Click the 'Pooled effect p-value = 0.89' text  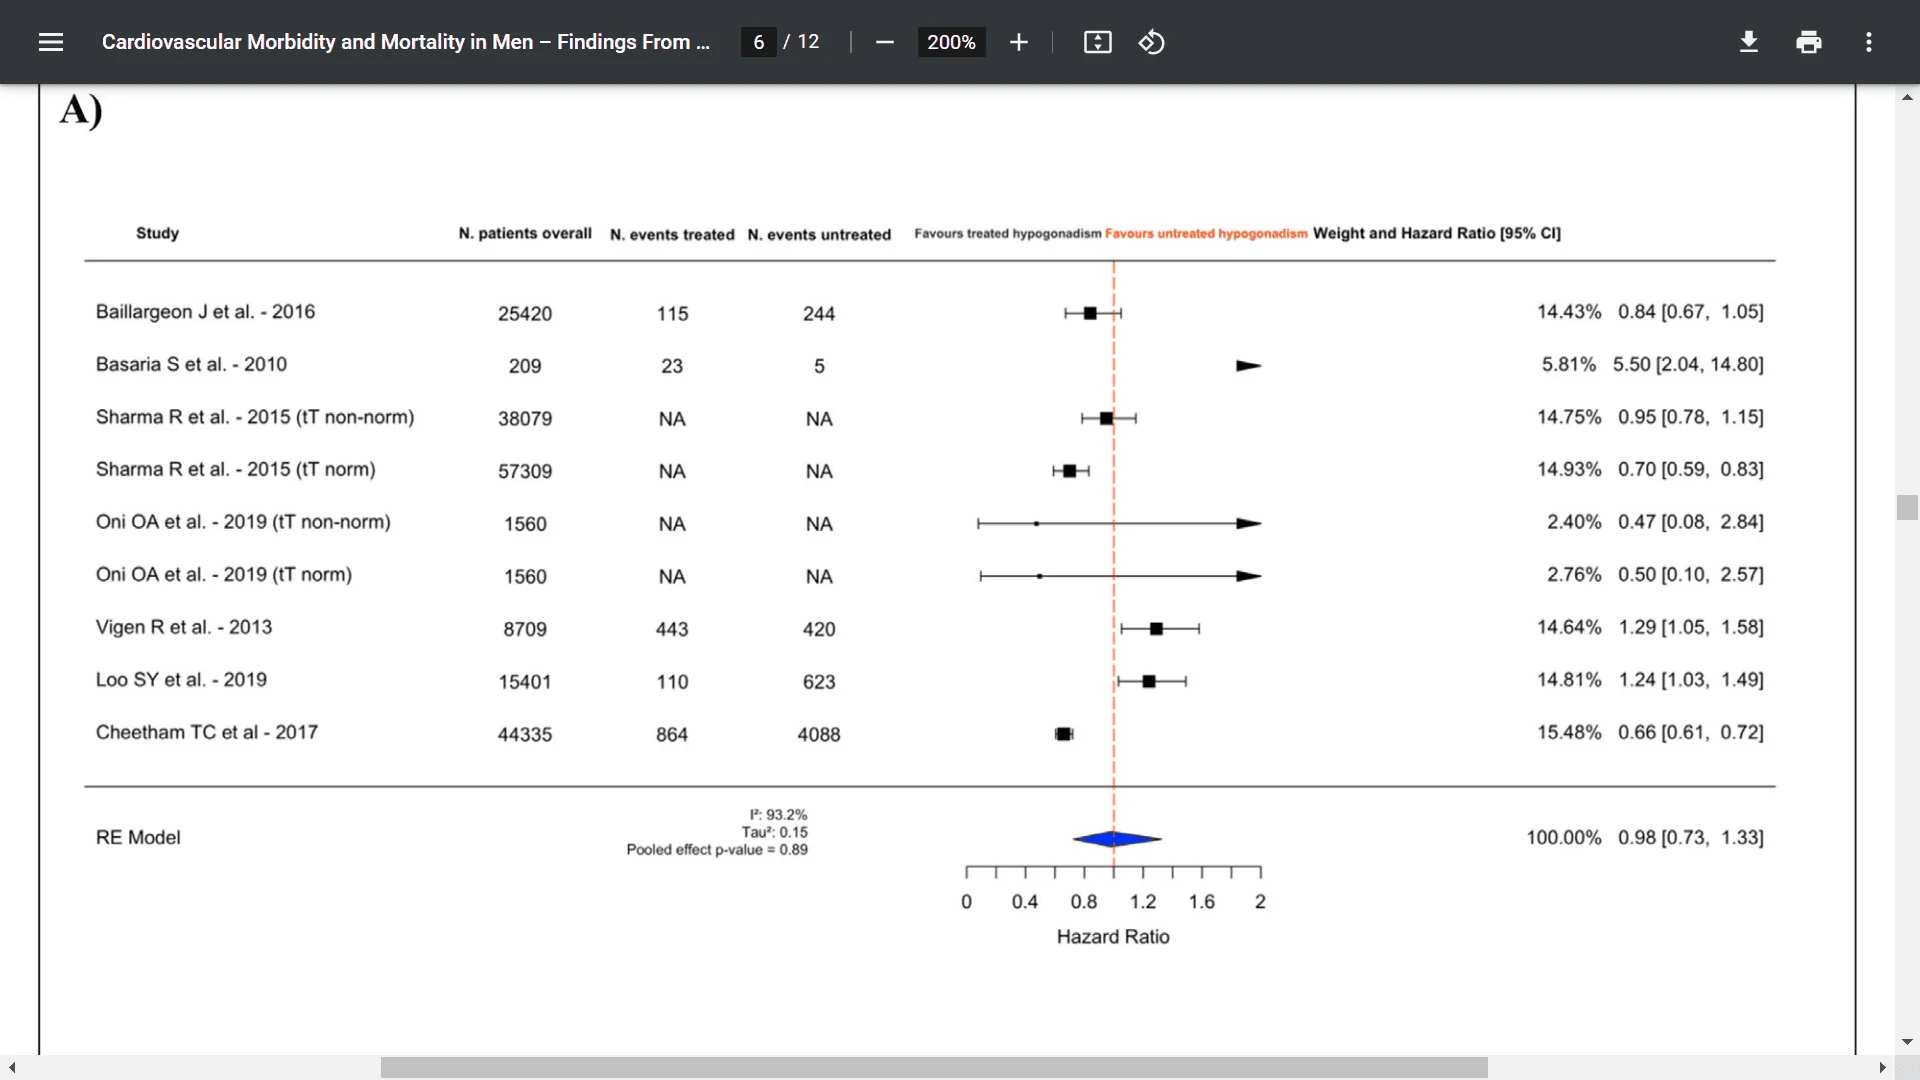click(x=717, y=849)
